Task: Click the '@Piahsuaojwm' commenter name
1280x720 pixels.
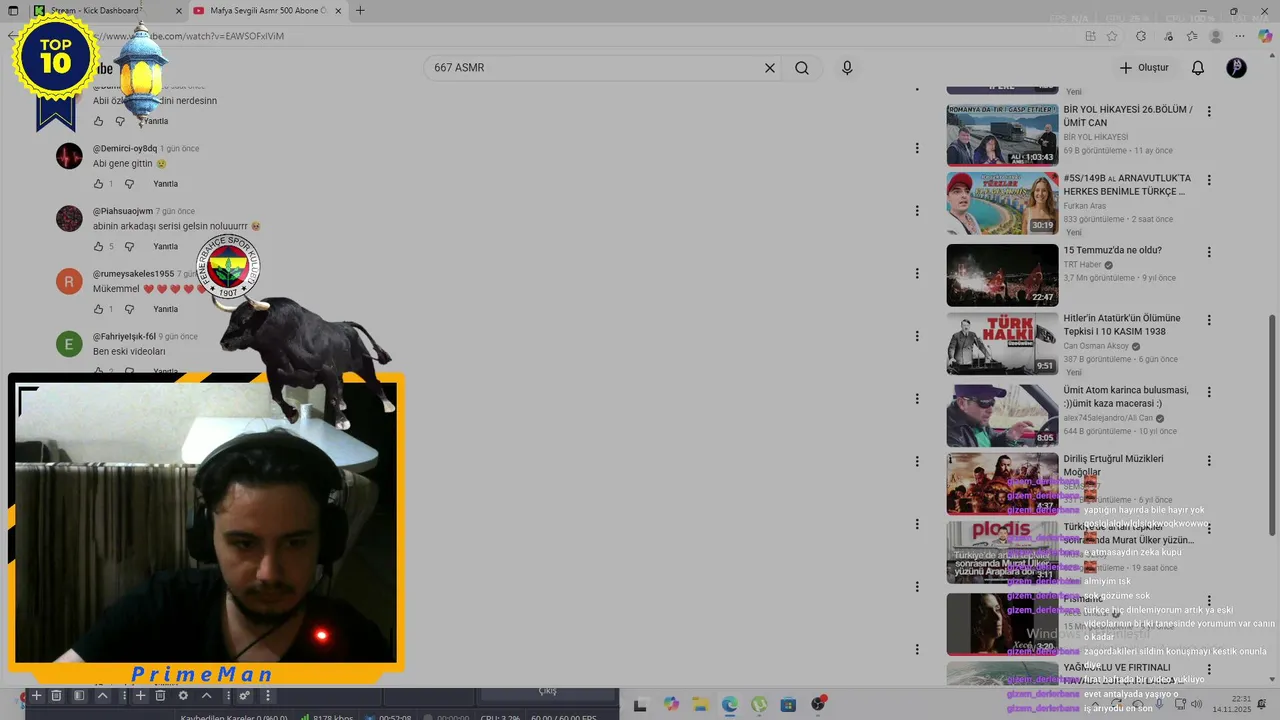Action: [123, 211]
